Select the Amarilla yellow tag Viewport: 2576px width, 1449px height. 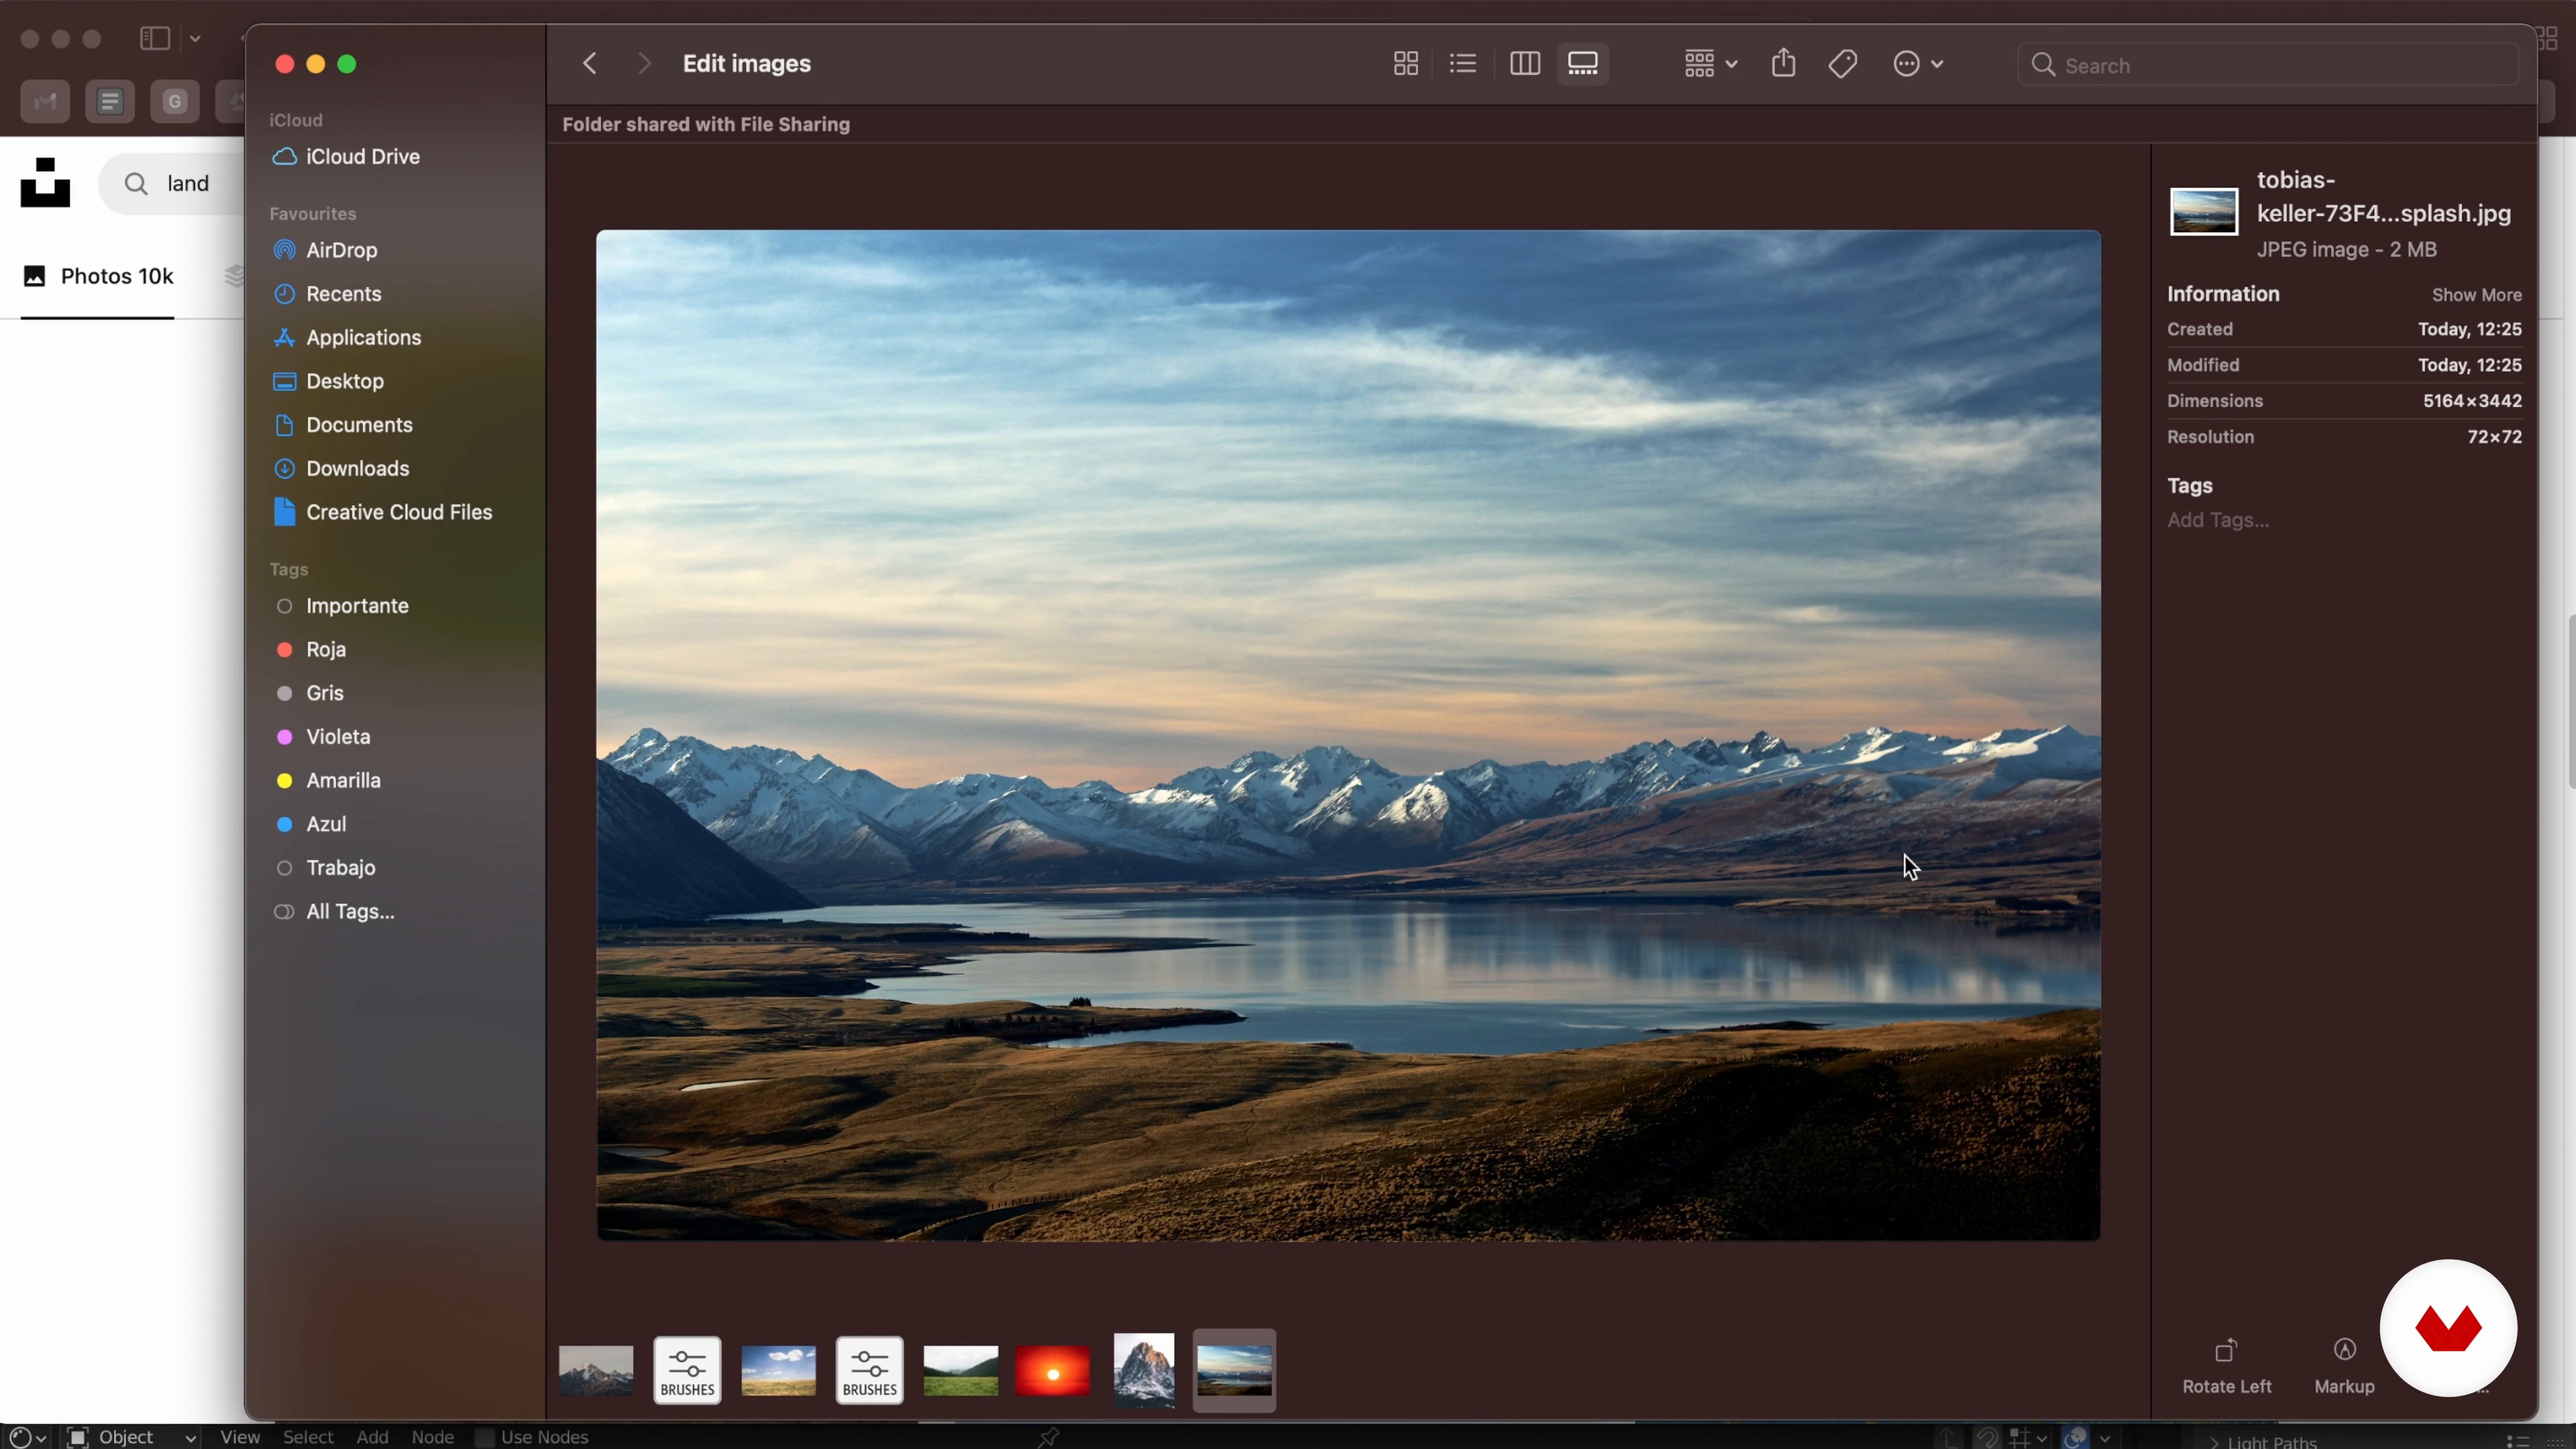(x=328, y=781)
